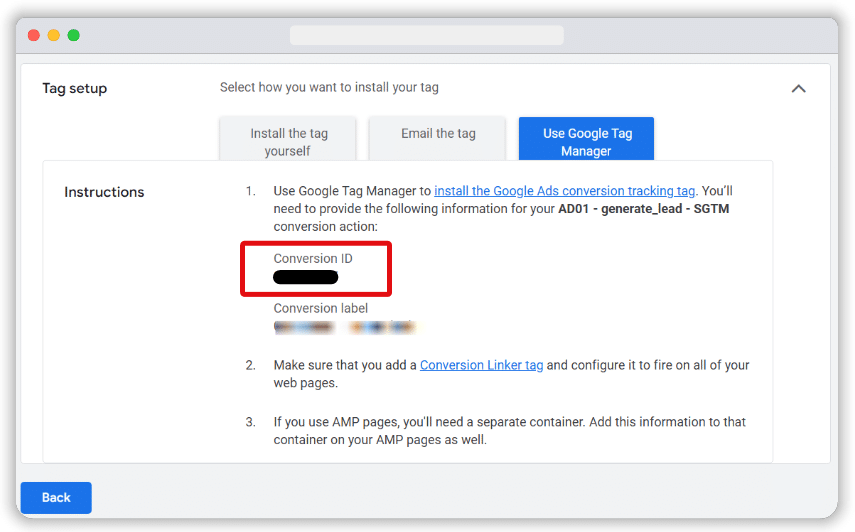Switch to the 'Email the tag' tab

click(437, 139)
